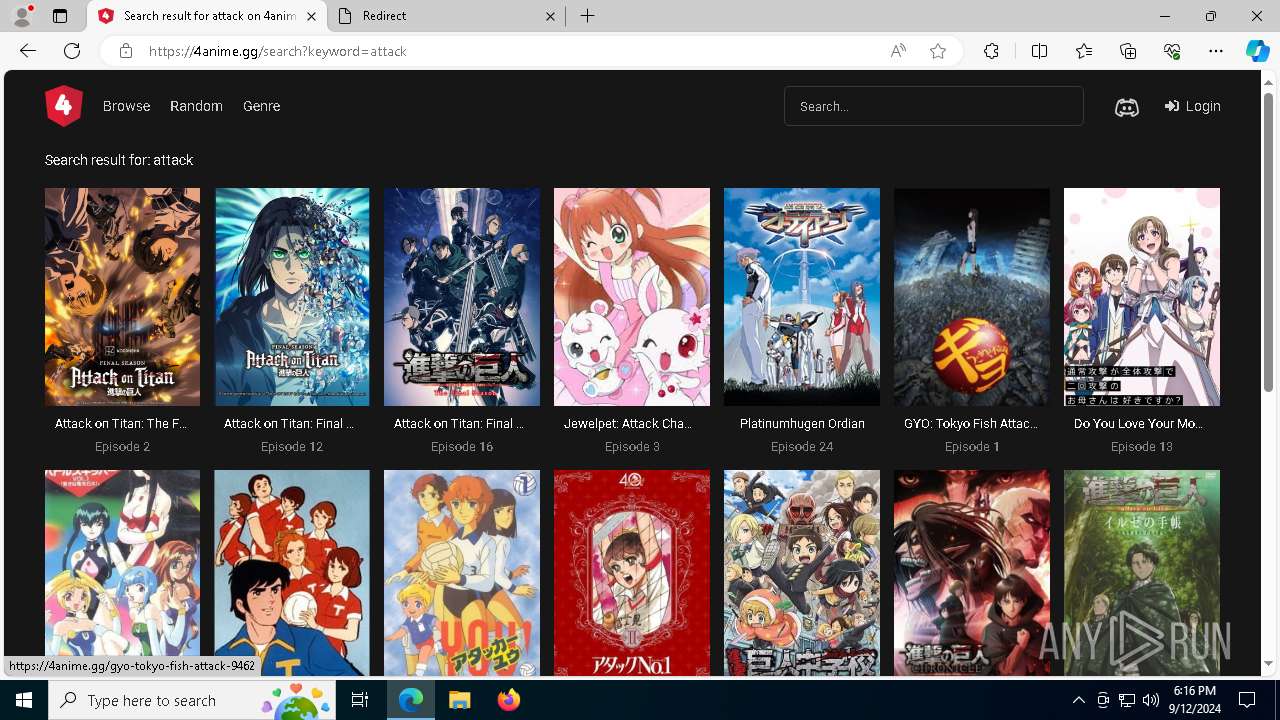This screenshot has height=720, width=1280.
Task: Open GYO: Tokyo Fish Attack poster
Action: [x=972, y=297]
